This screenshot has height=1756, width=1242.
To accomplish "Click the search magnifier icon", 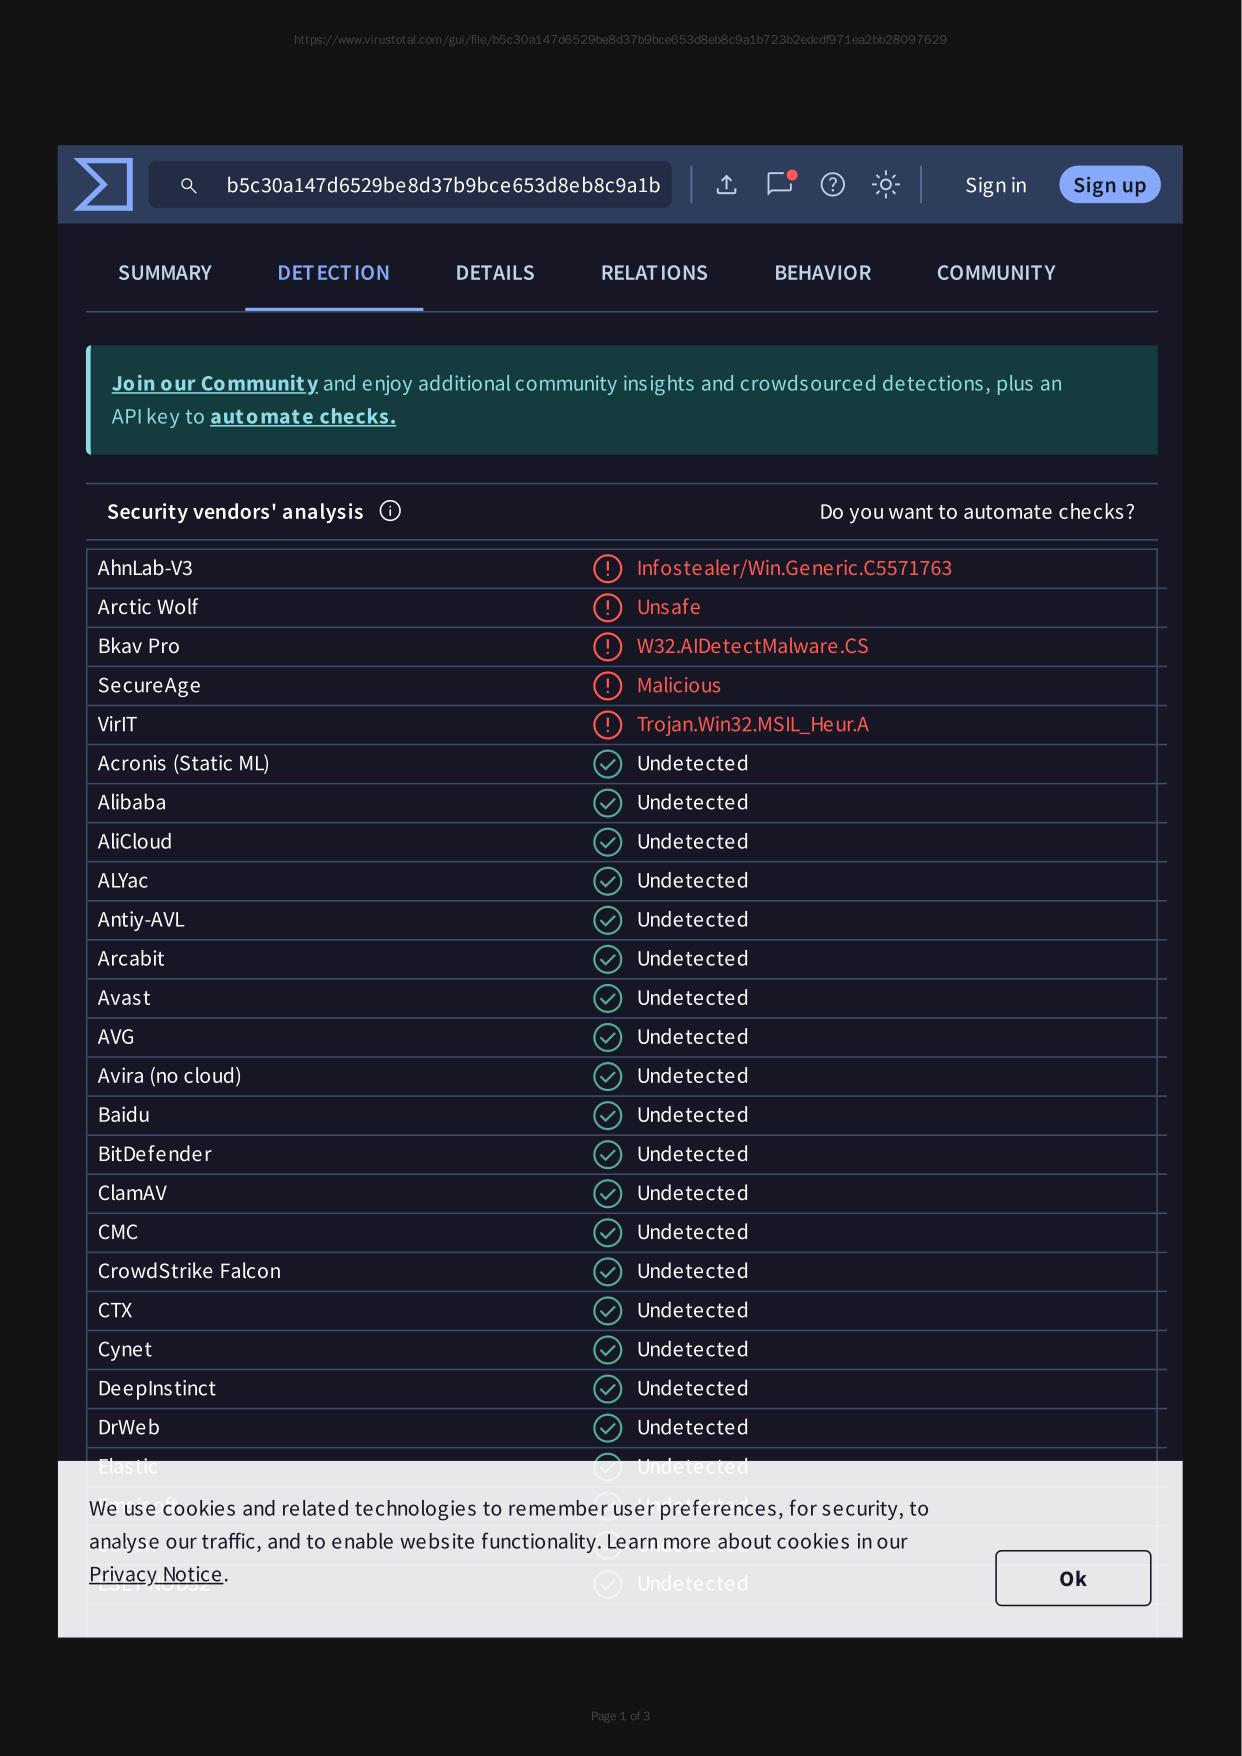I will click(x=188, y=186).
